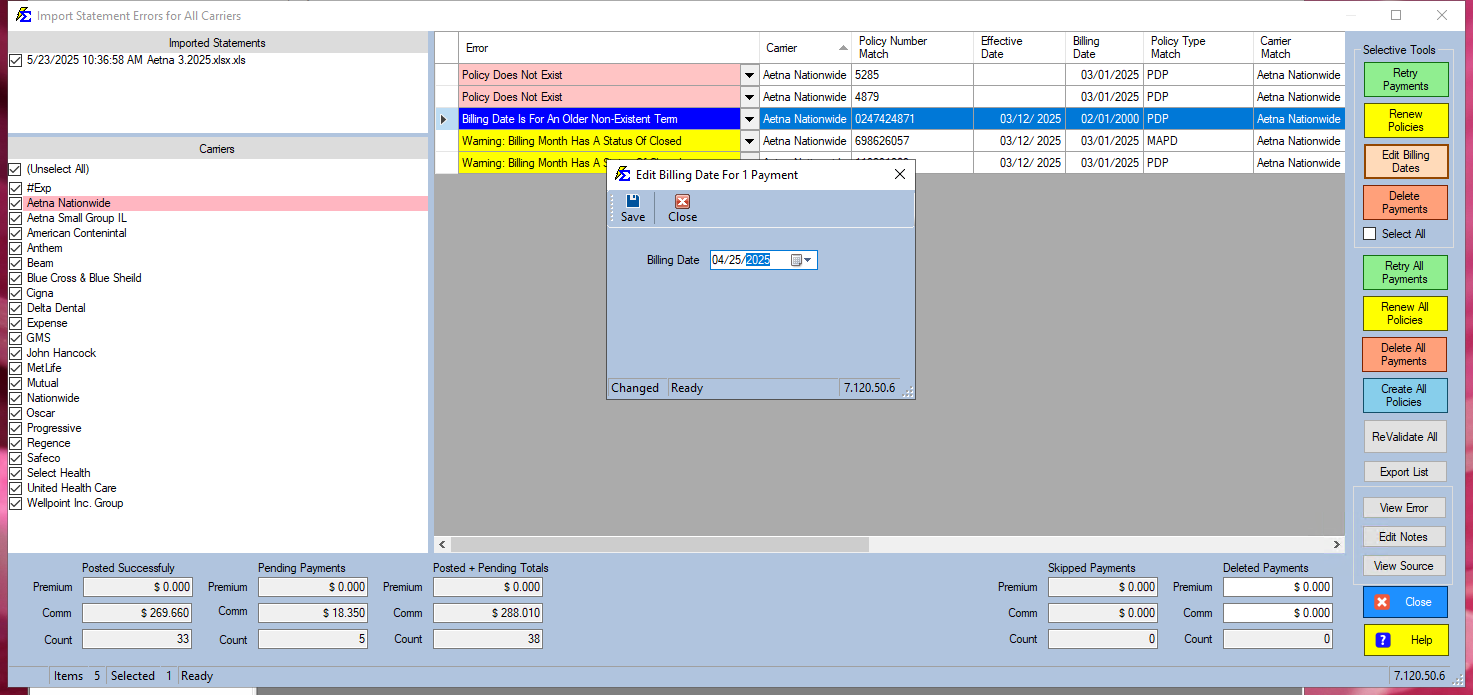Viewport: 1473px width, 695px height.
Task: Click the red X Close icon in dialog toolbar
Action: coord(680,202)
